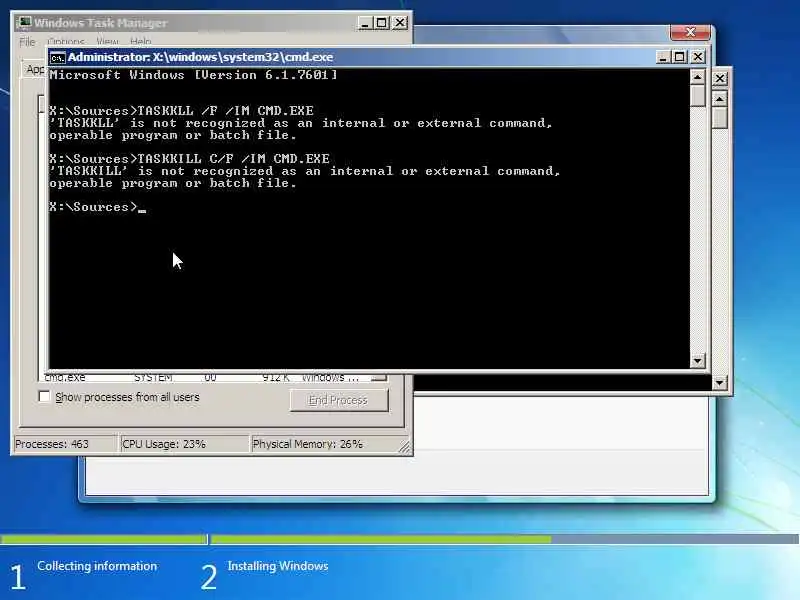Select cmd.exe row in process list
The height and width of the screenshot is (600, 800).
[206, 378]
